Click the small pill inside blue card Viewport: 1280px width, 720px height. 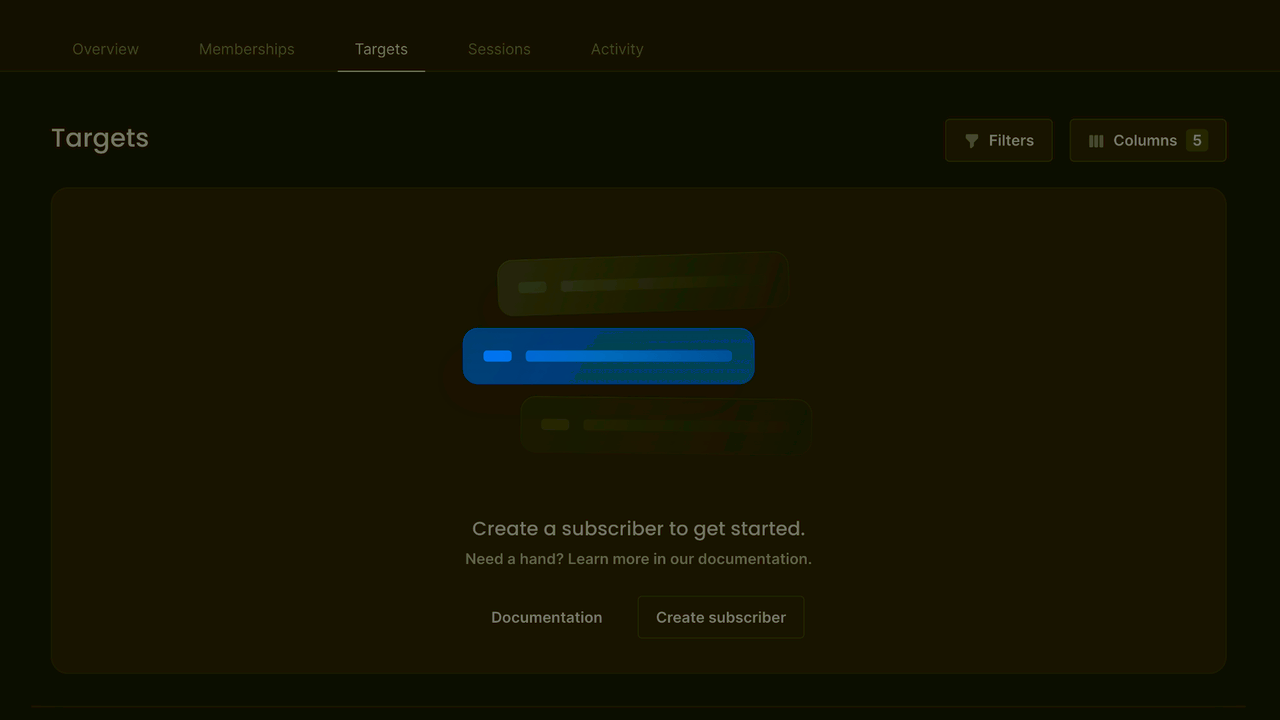(x=497, y=356)
